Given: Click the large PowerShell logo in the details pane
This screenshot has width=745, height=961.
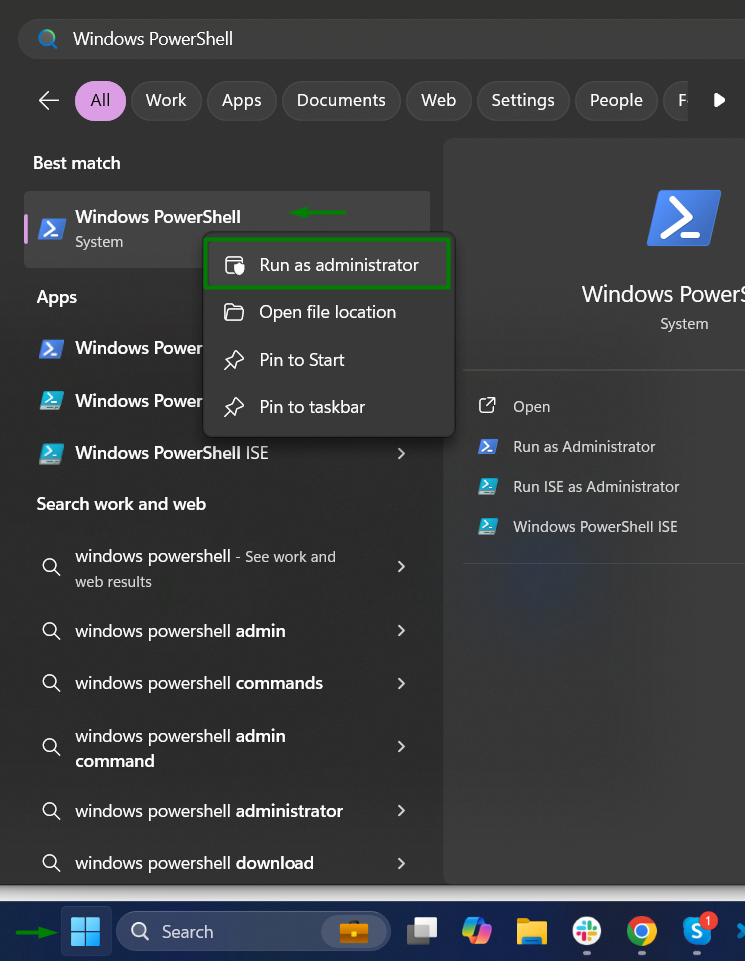Looking at the screenshot, I should pyautogui.click(x=684, y=218).
